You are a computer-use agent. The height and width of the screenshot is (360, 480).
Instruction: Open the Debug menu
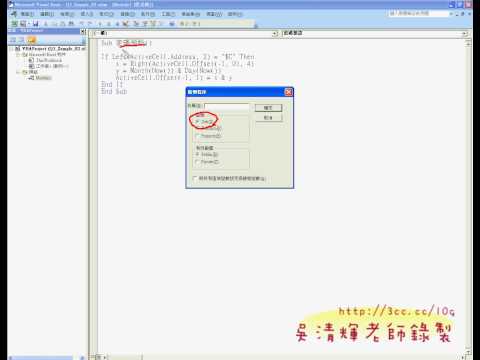click(x=127, y=14)
